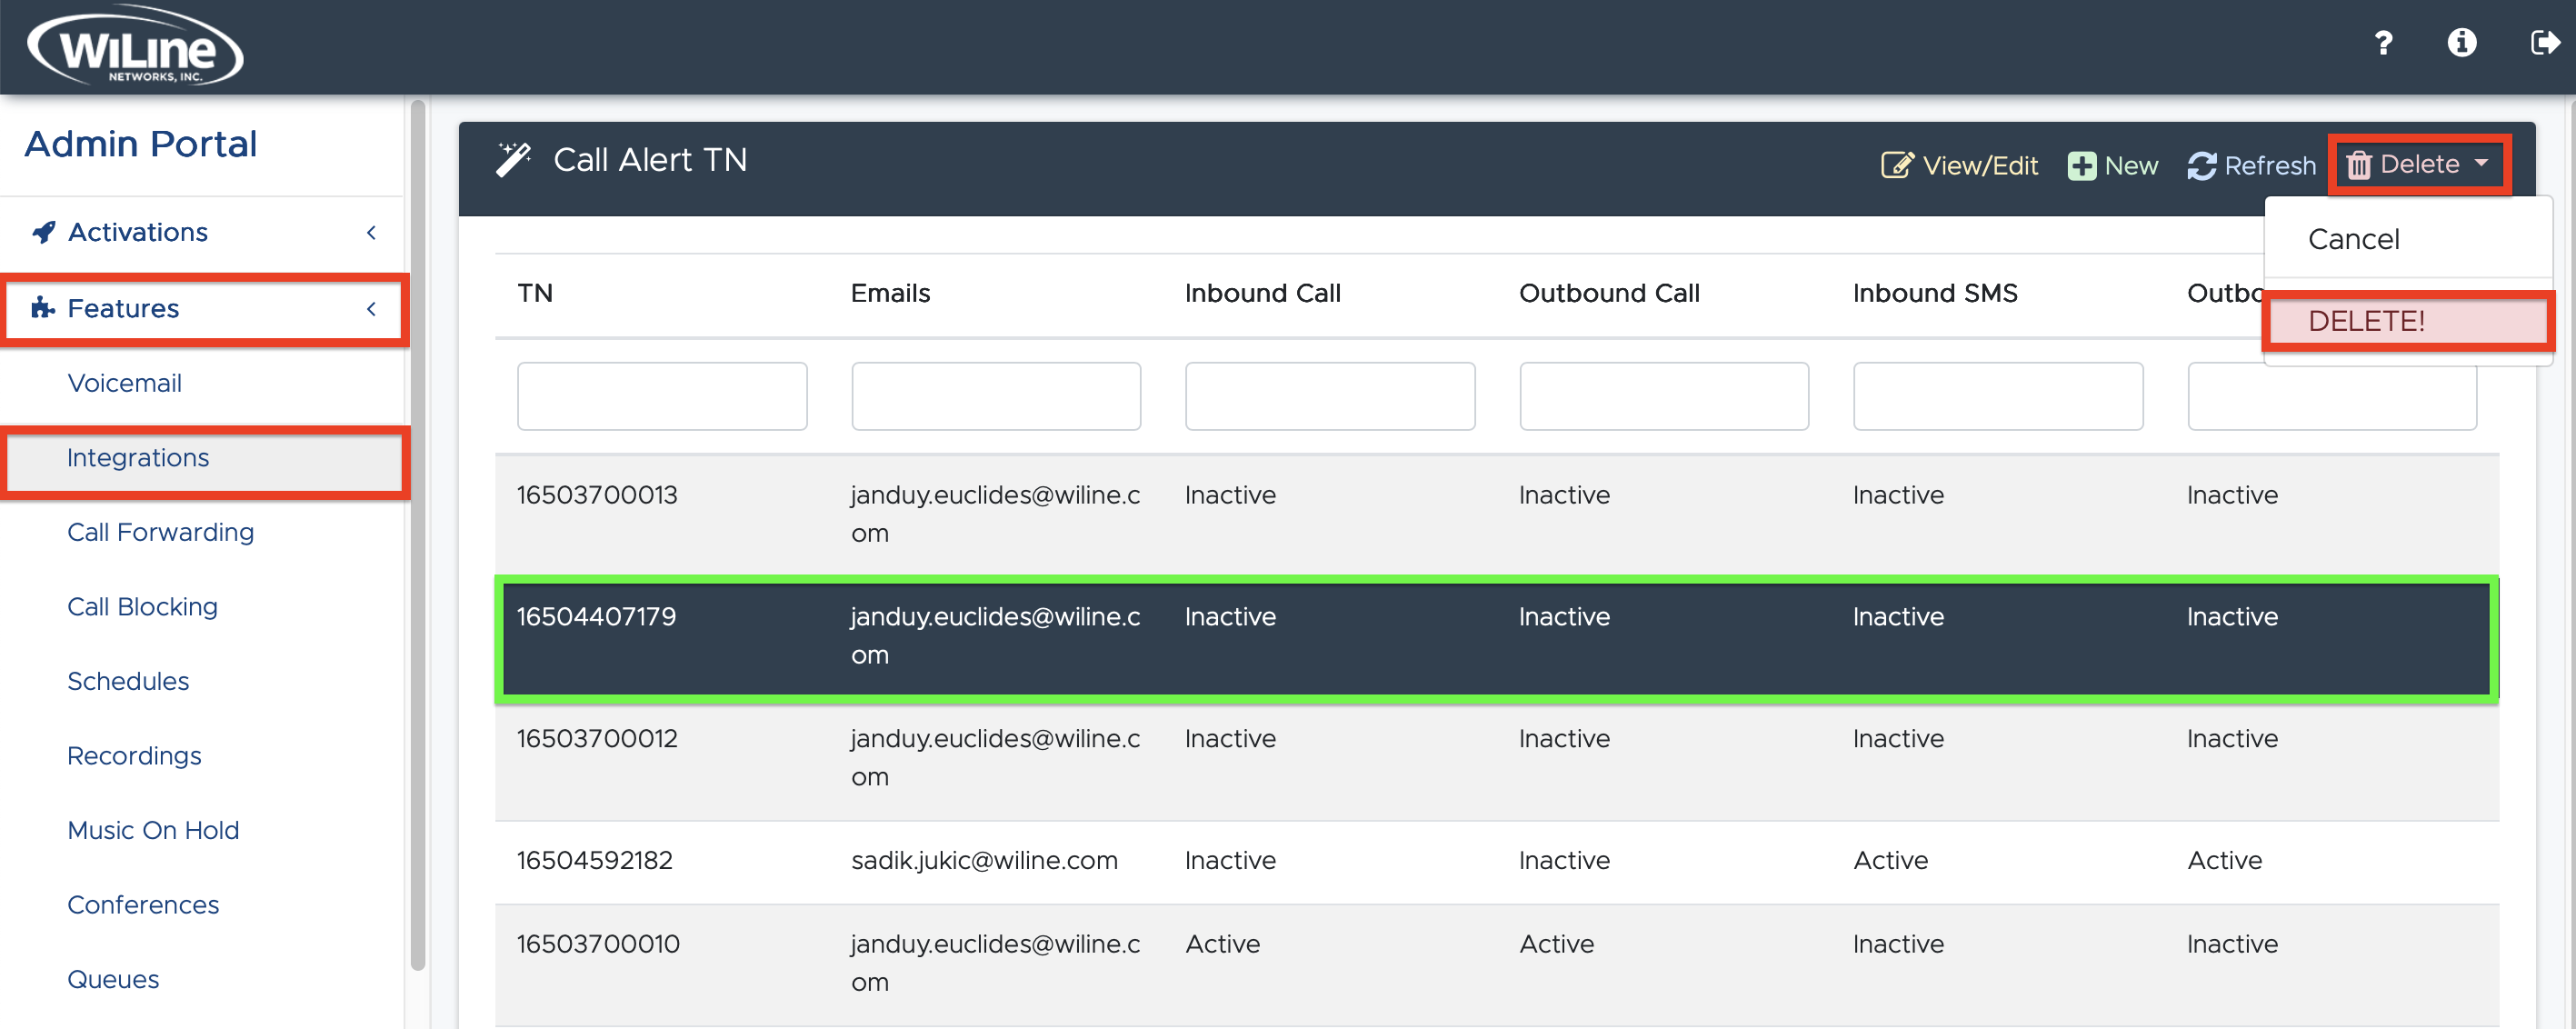Choose Cancel in the delete menu
This screenshot has height=1029, width=2576.
coord(2353,239)
